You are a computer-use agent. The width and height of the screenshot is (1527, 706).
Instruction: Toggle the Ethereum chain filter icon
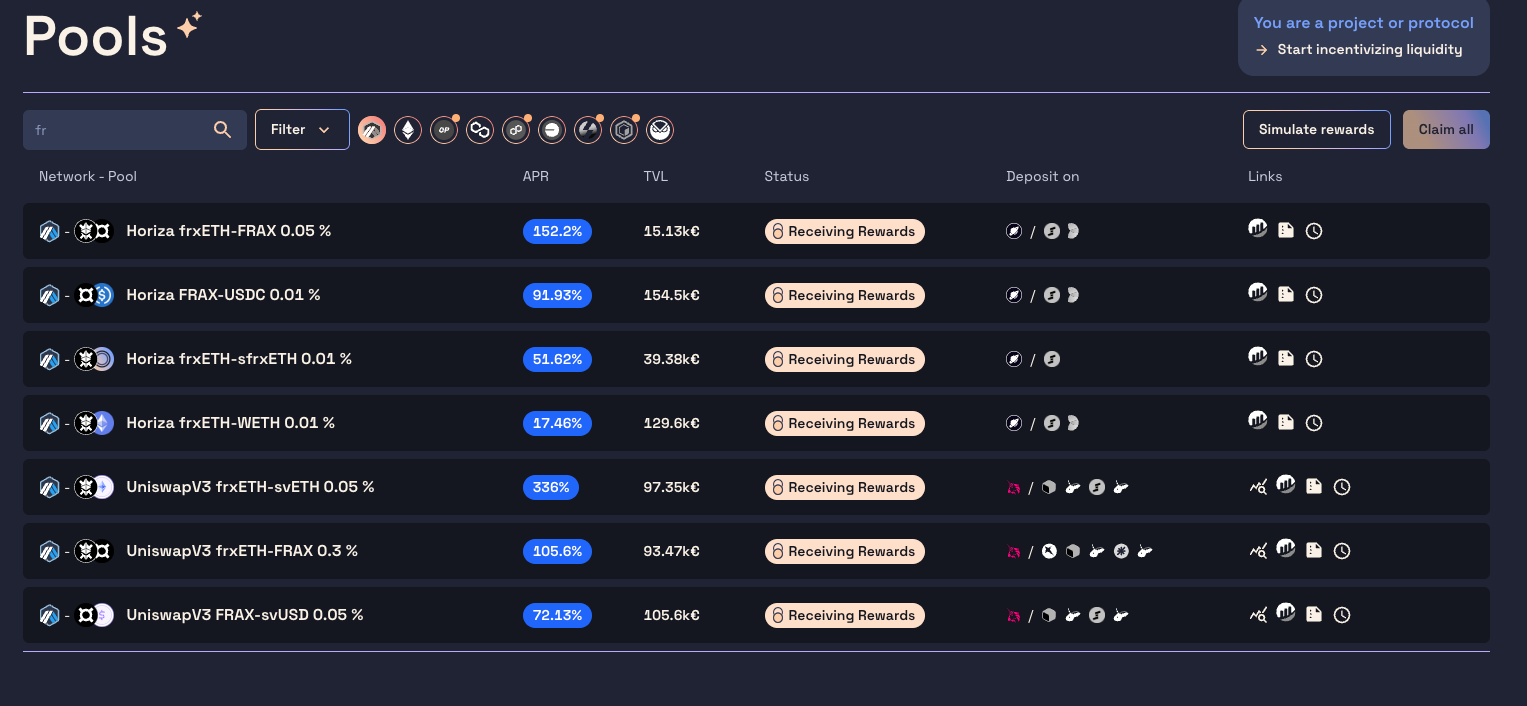(x=408, y=130)
